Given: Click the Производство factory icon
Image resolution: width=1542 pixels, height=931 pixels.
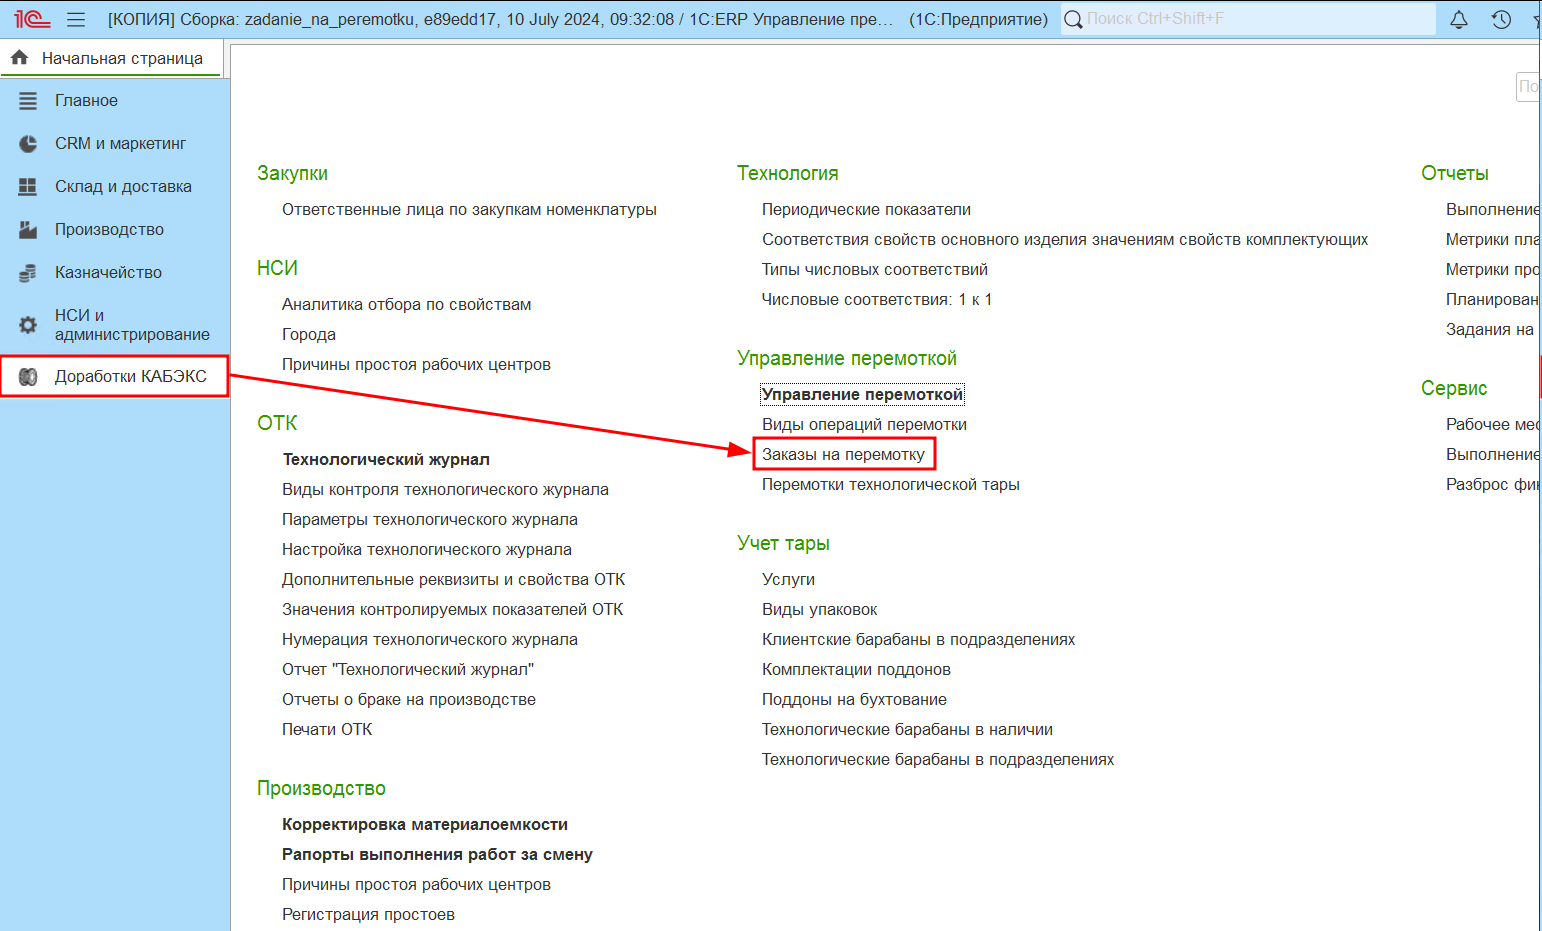Looking at the screenshot, I should coord(28,230).
